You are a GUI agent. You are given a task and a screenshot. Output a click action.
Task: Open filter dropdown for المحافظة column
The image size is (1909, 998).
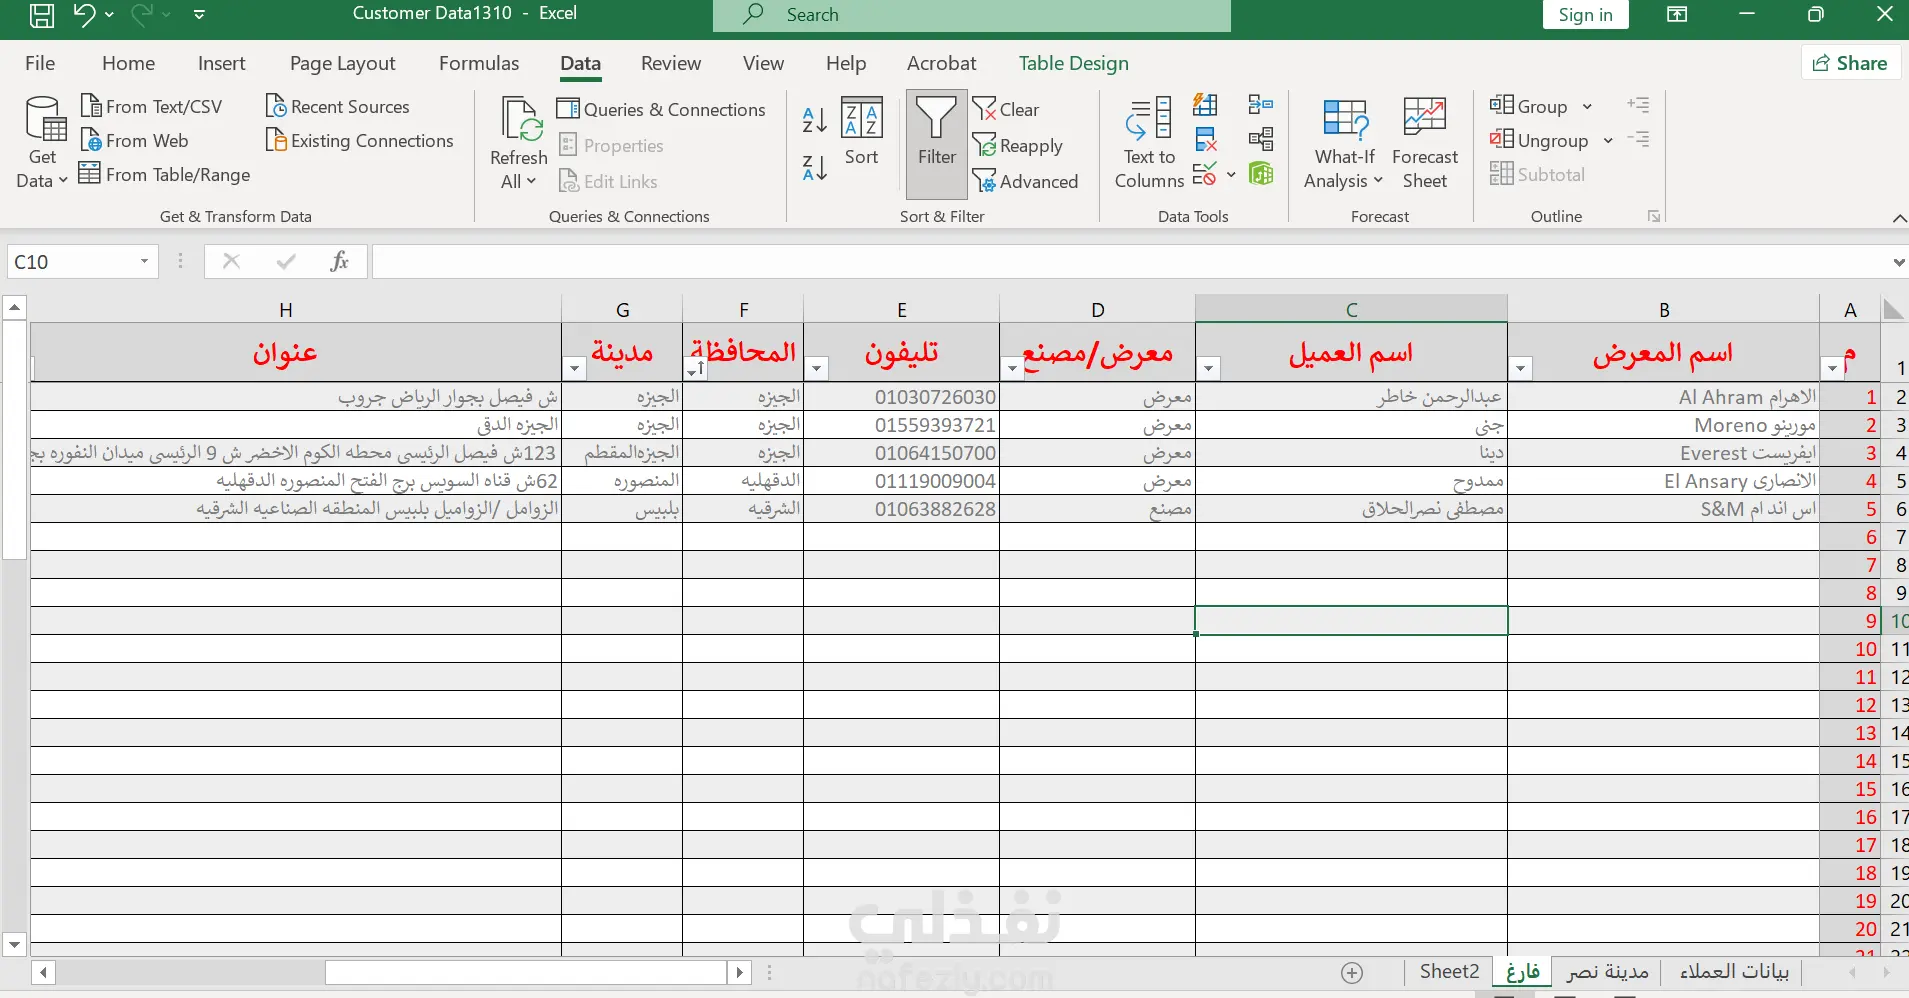click(696, 369)
